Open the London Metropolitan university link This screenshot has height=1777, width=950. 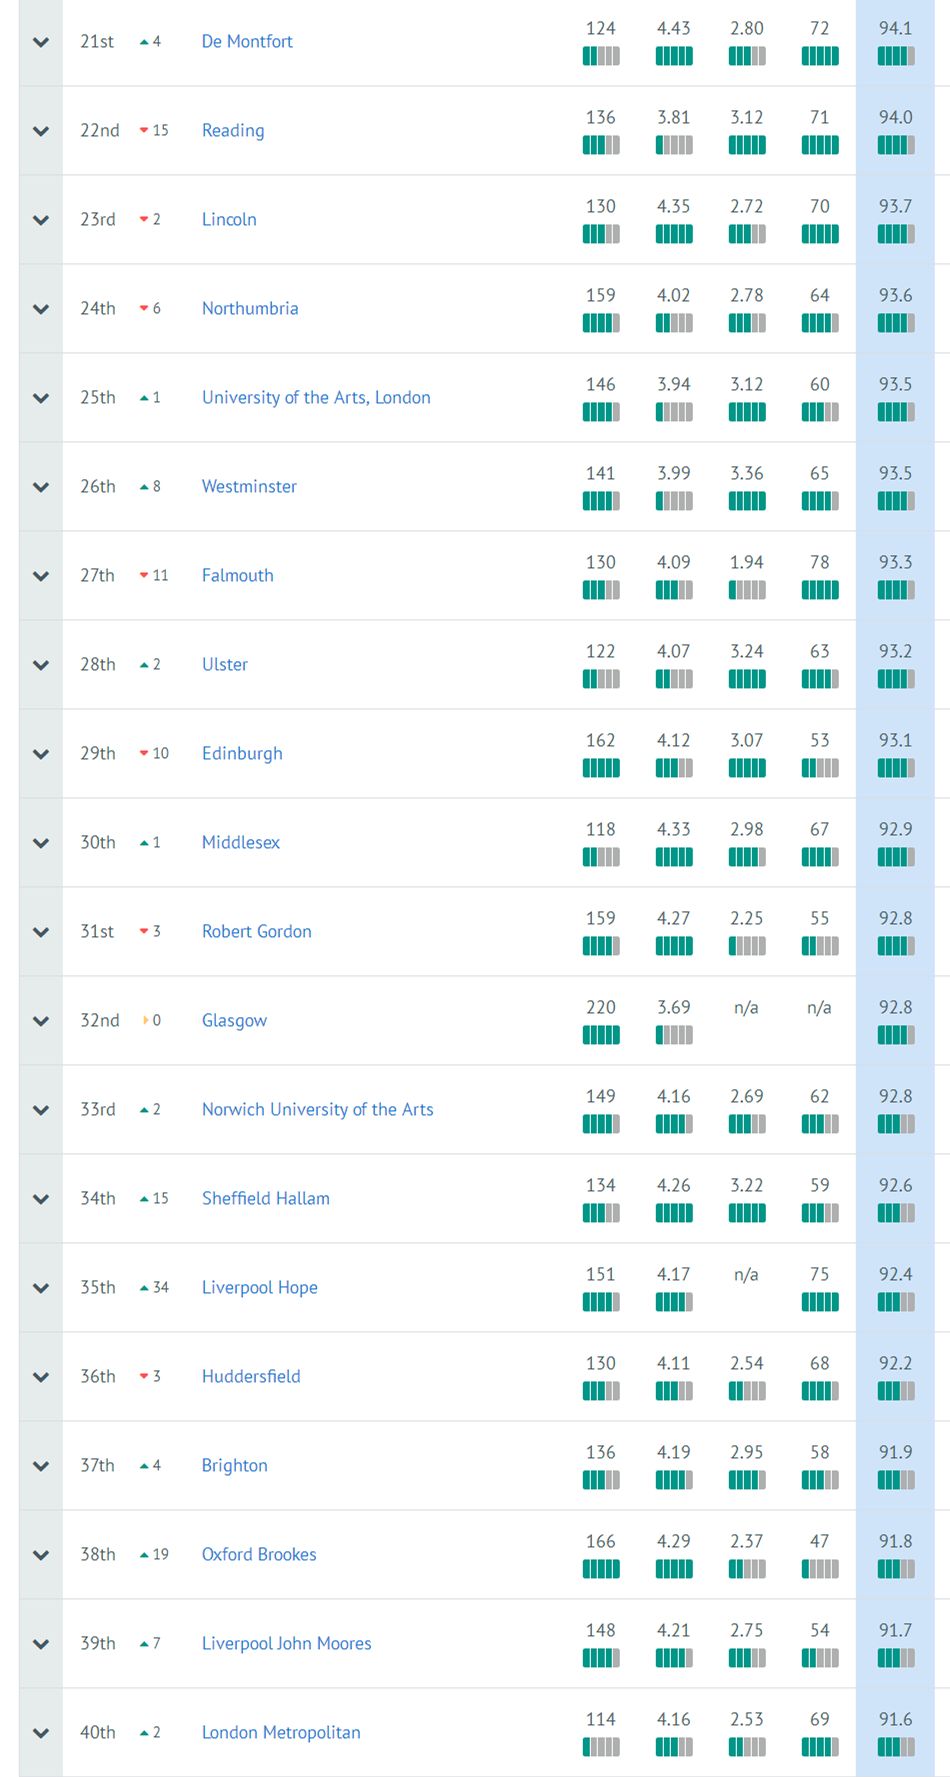[281, 1732]
